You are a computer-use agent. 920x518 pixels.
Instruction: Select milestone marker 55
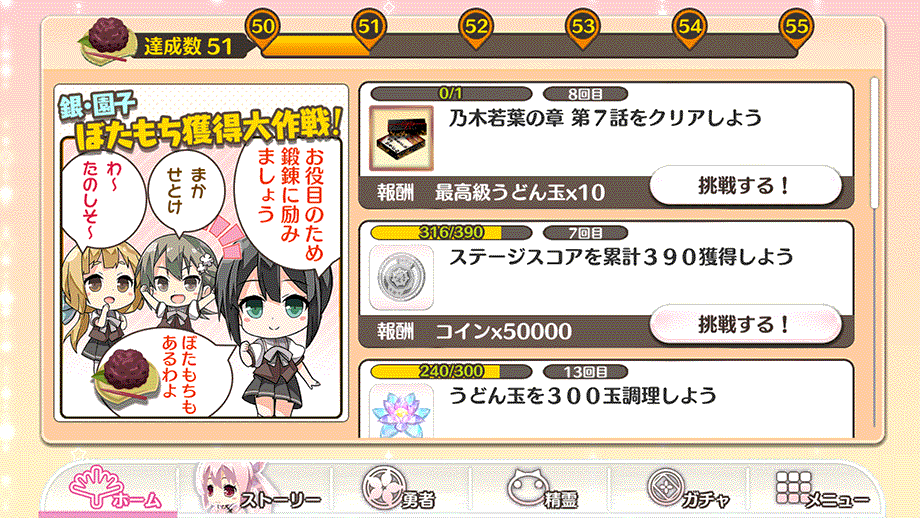pyautogui.click(x=796, y=29)
